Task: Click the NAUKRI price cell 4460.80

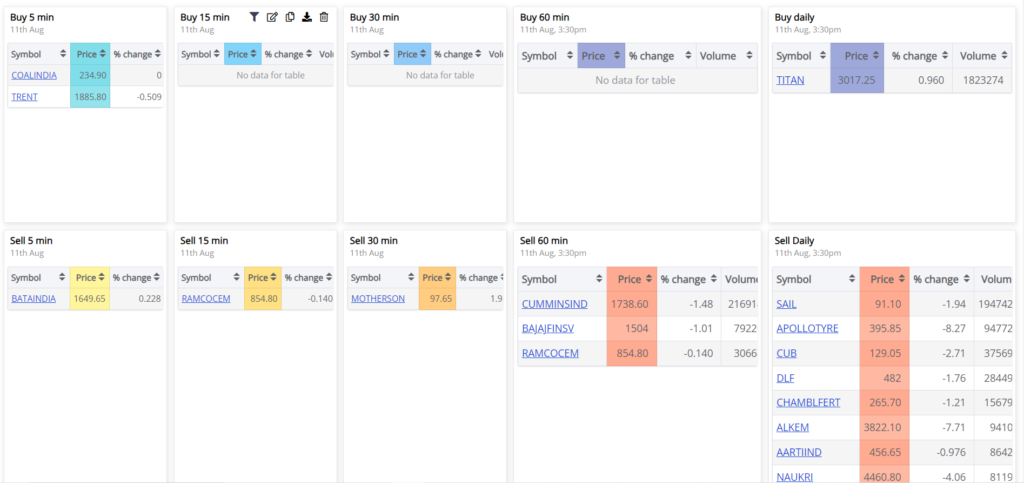Action: click(x=884, y=477)
